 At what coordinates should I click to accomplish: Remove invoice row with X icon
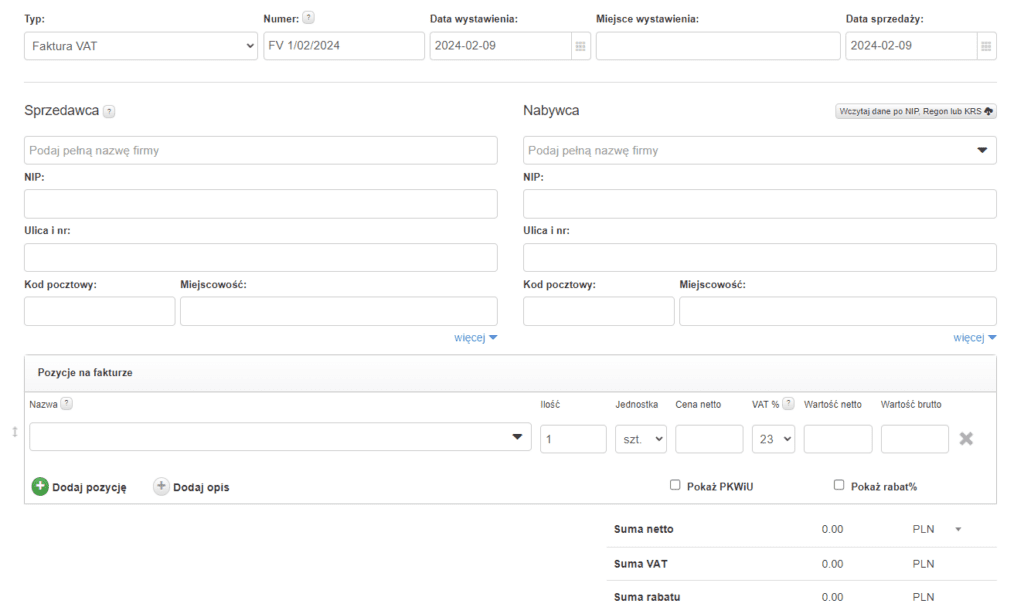(966, 439)
